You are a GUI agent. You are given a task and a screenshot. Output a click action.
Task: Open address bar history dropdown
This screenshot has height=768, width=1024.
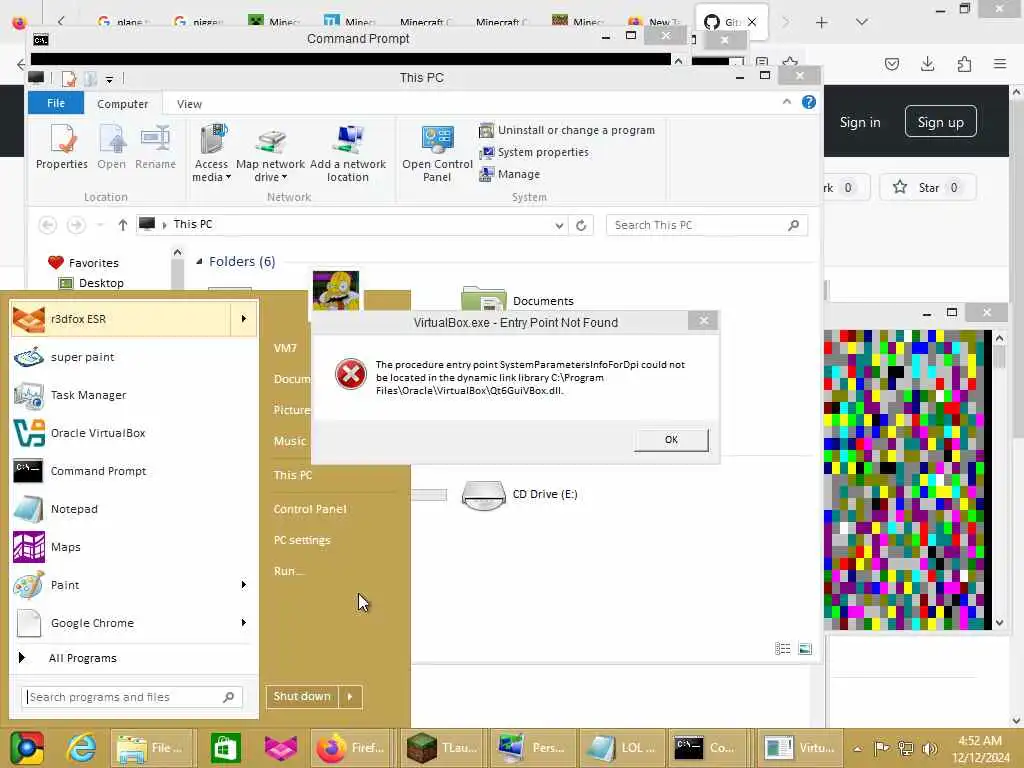click(559, 225)
